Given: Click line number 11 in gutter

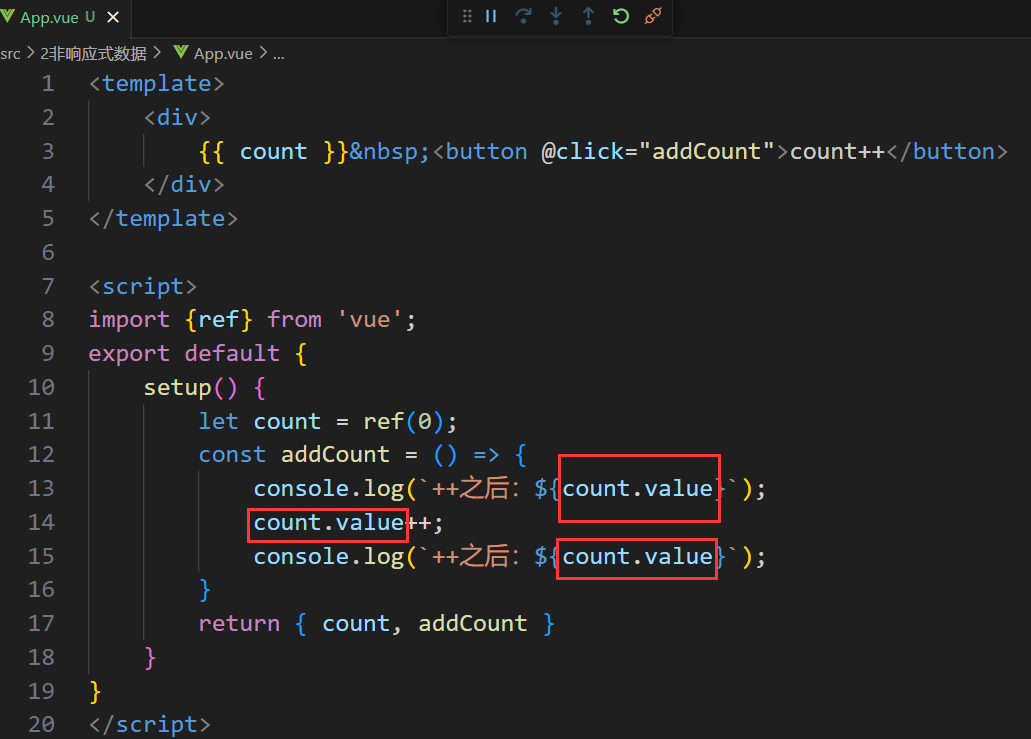Looking at the screenshot, I should pos(41,421).
